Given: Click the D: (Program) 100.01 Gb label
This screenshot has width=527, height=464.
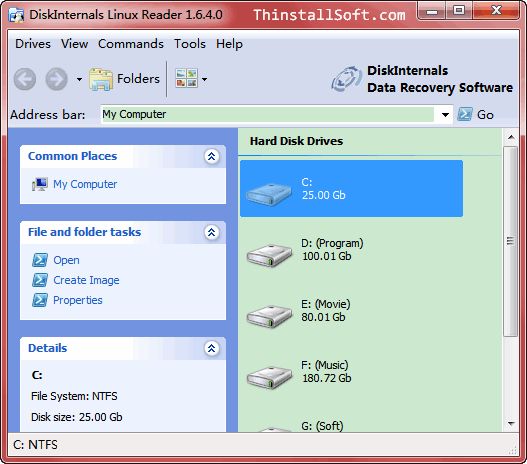Looking at the screenshot, I should coord(332,250).
